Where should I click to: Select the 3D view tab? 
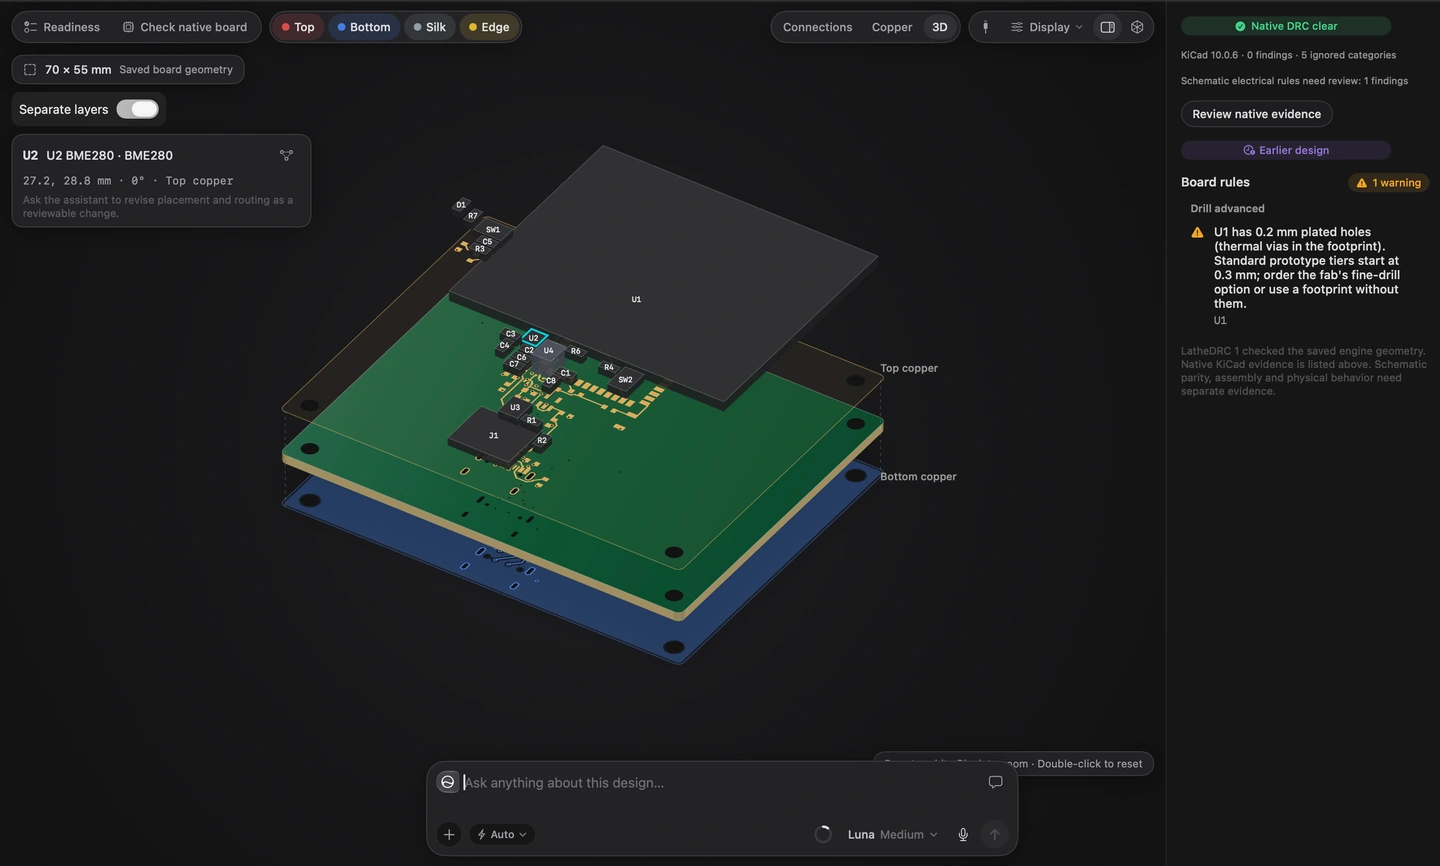(x=940, y=27)
